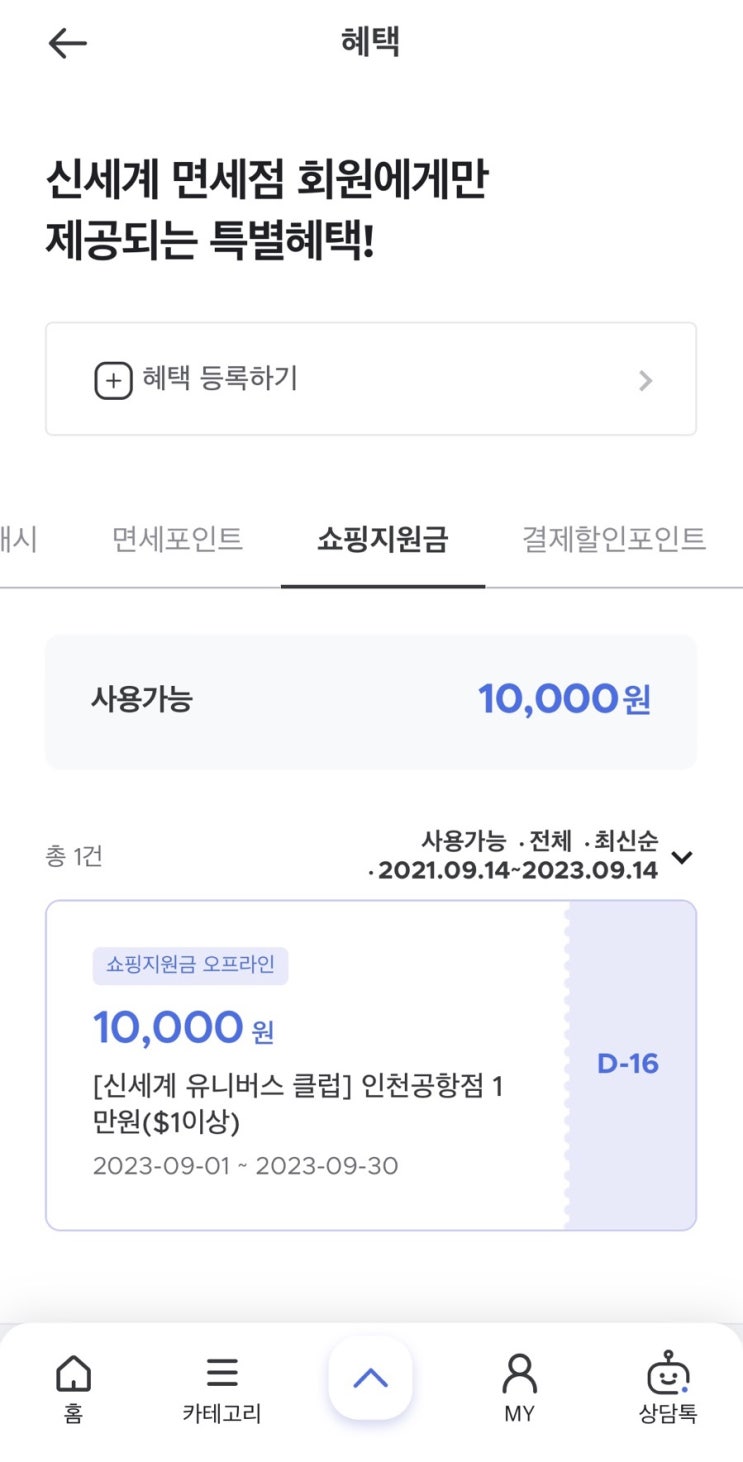Viewport: 743px width, 1462px height.
Task: Open the 카테고리 hamburger menu icon
Action: 222,1373
